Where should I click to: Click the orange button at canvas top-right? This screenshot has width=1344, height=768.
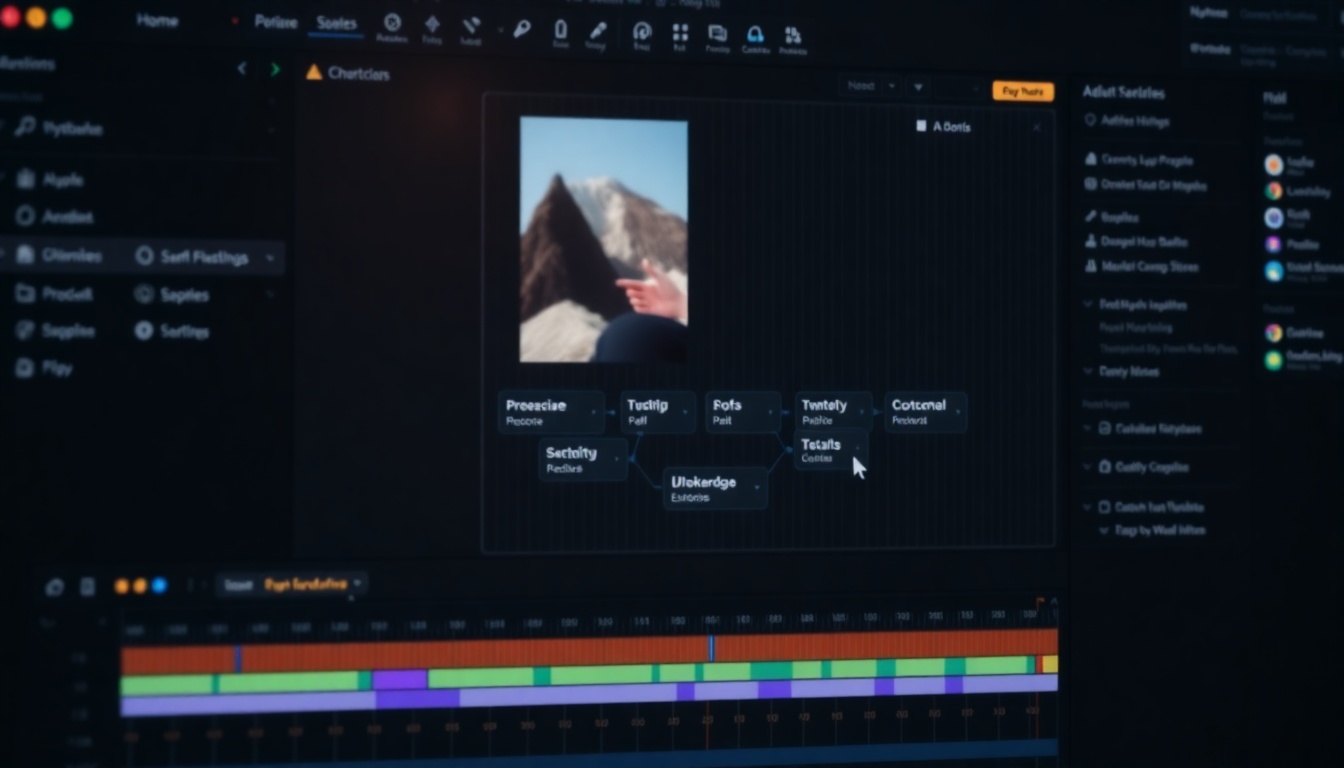pos(1022,91)
